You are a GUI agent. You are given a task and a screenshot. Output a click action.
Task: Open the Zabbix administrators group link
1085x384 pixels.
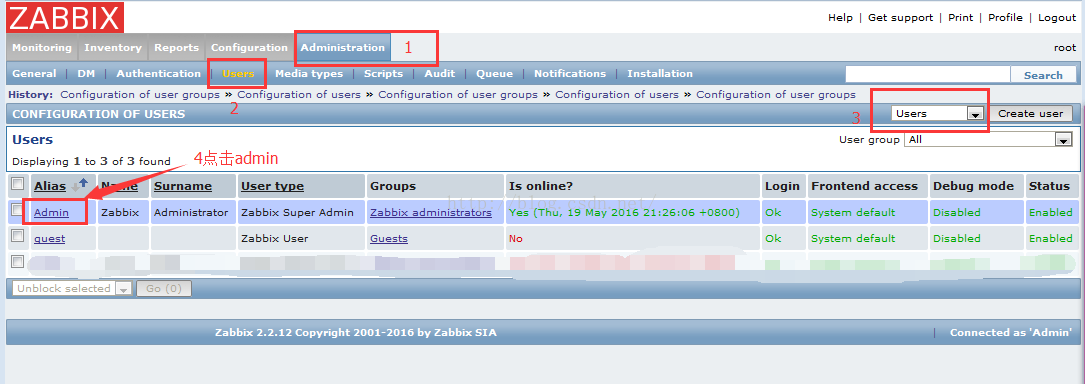click(430, 212)
